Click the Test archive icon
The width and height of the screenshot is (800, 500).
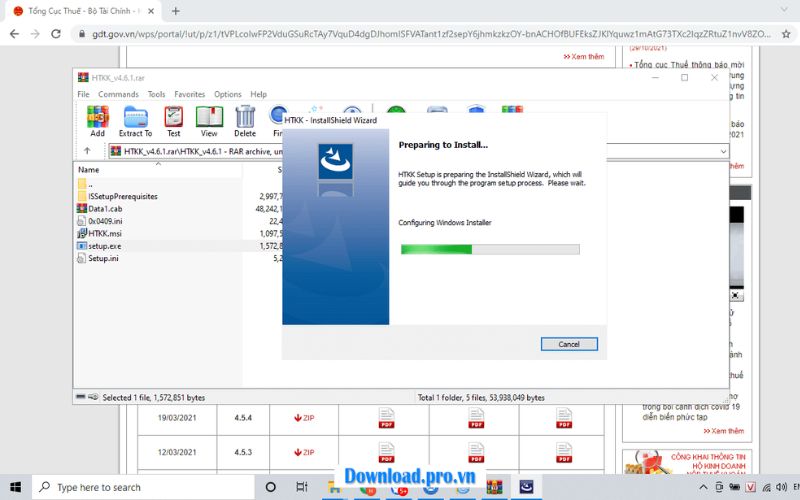174,120
